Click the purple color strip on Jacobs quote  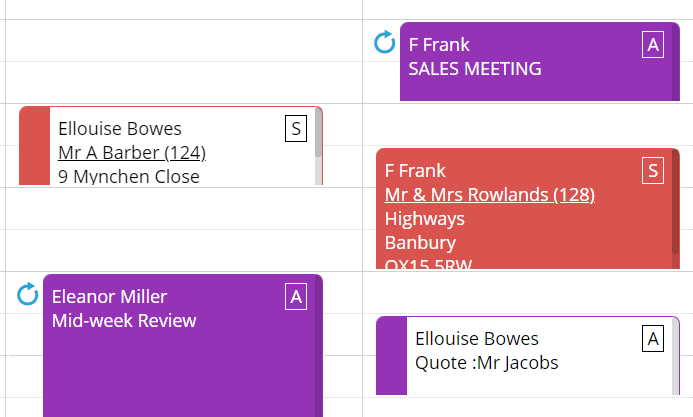coord(392,356)
